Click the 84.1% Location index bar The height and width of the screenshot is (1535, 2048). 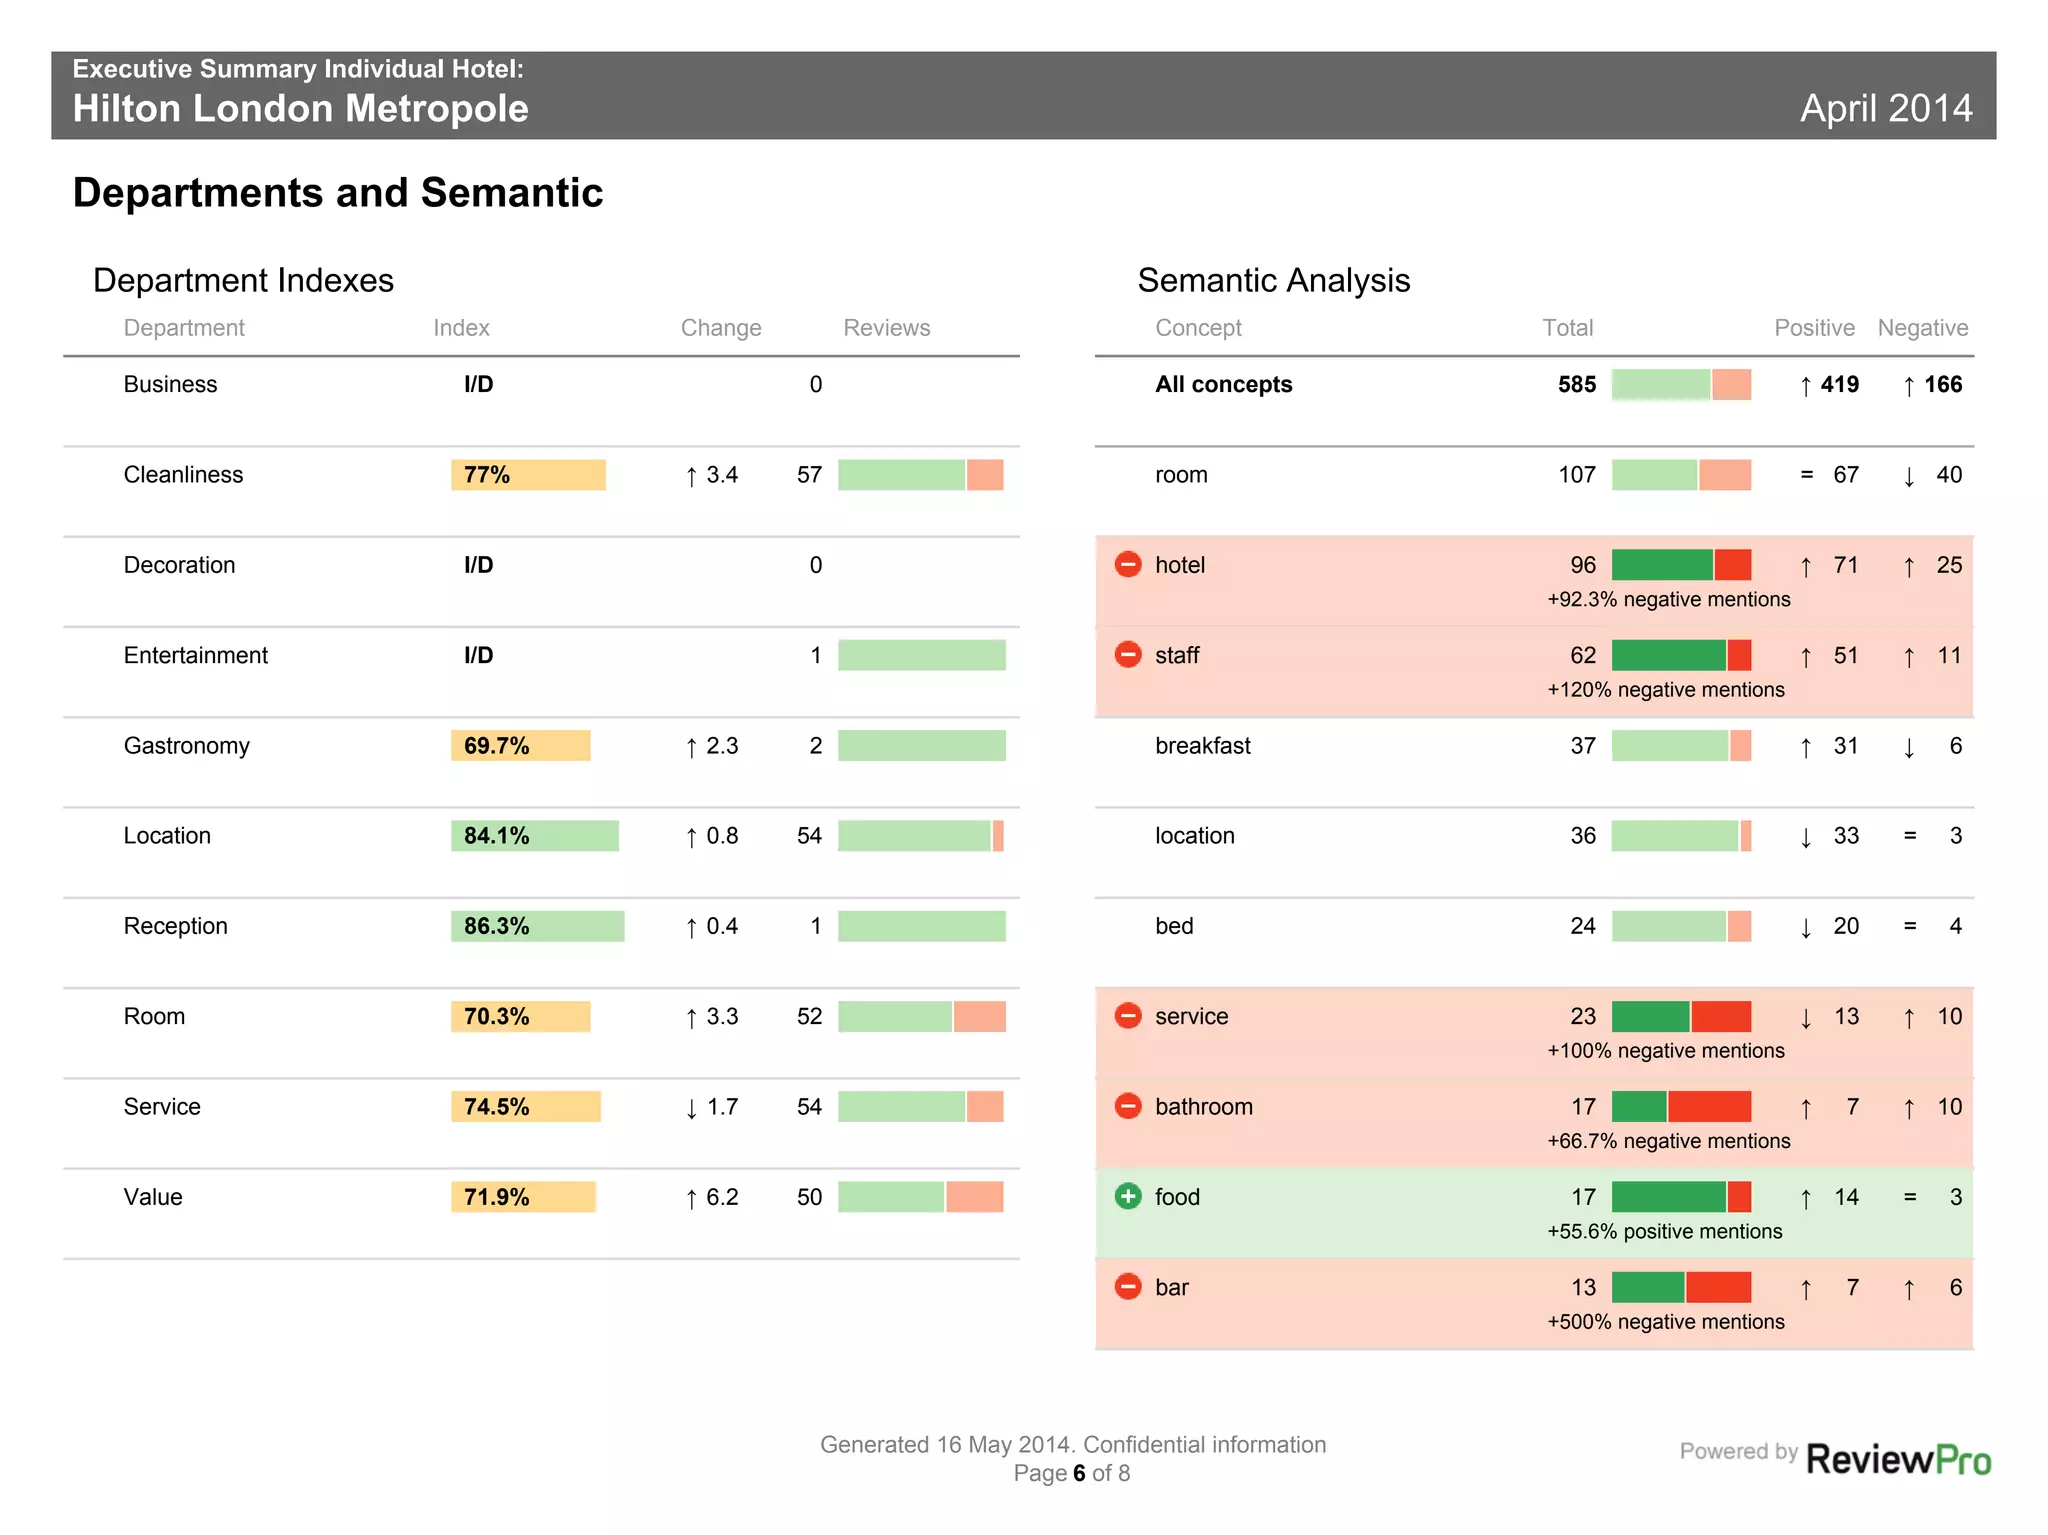534,836
